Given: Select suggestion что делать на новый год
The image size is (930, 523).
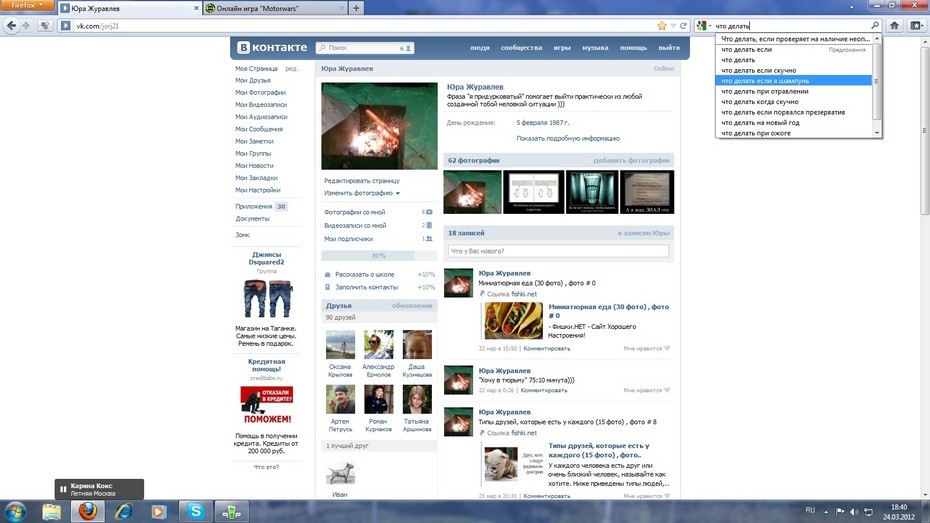Looking at the screenshot, I should coord(794,123).
